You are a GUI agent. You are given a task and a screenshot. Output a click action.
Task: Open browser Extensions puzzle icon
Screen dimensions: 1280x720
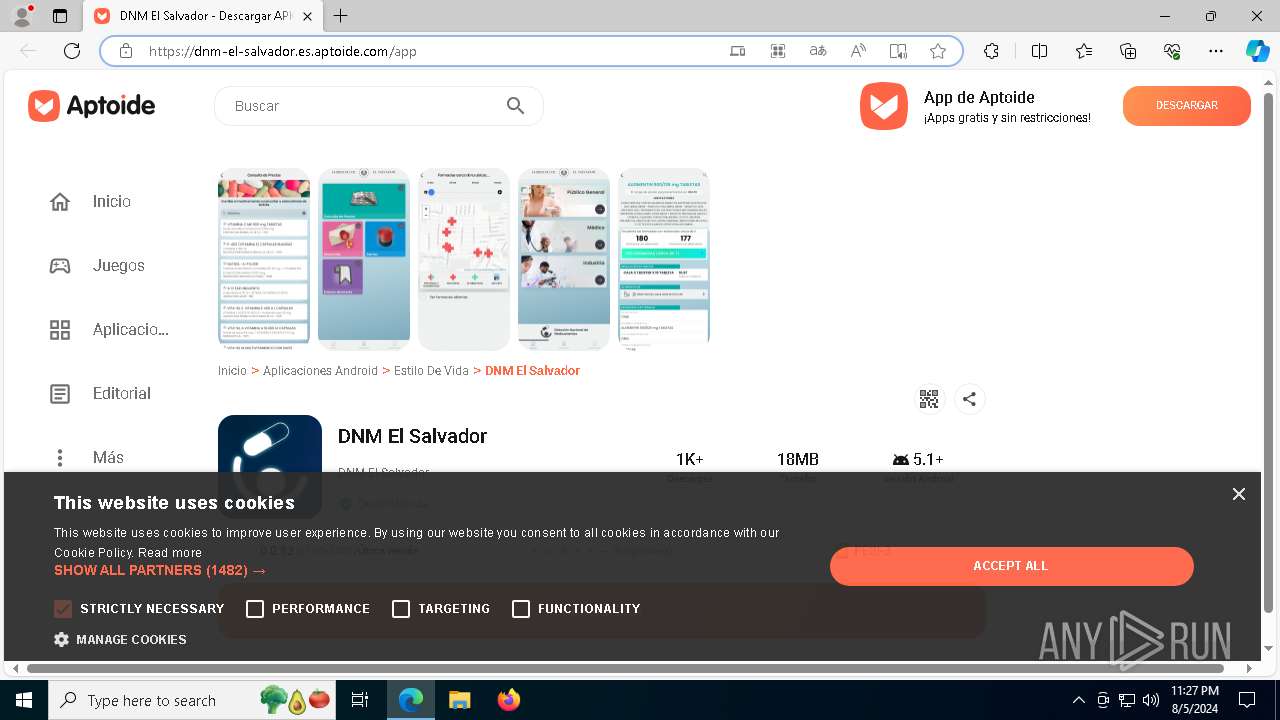pyautogui.click(x=991, y=51)
